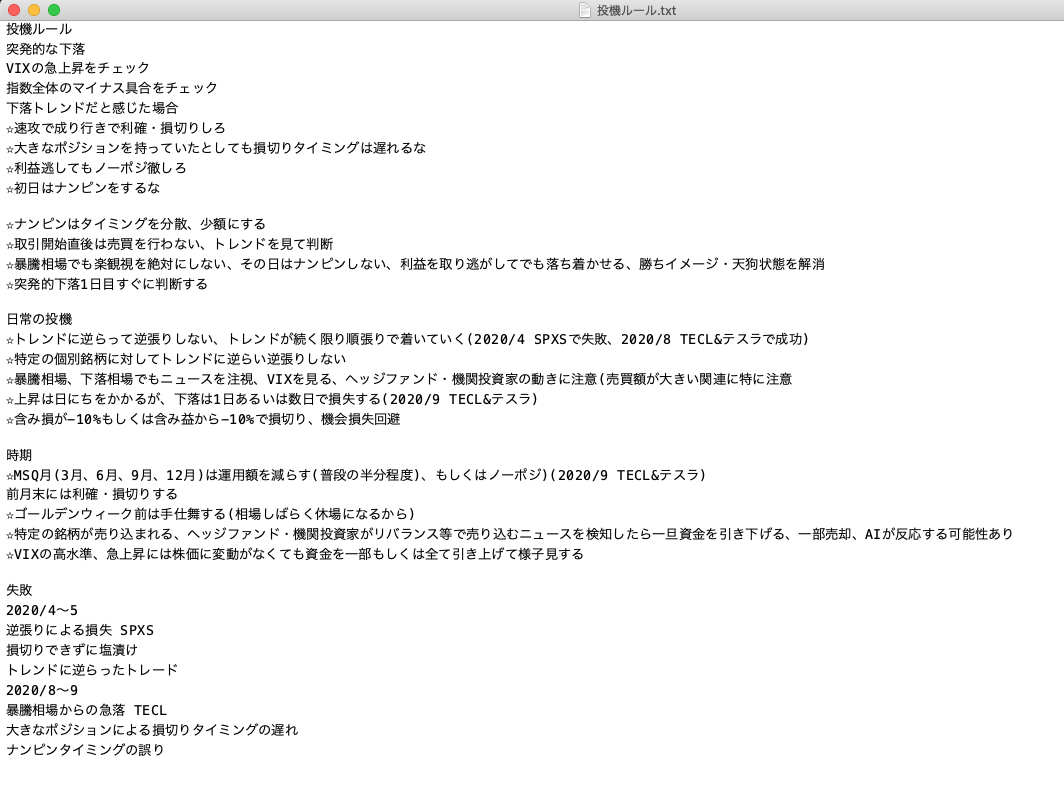Click the section heading 日常の投機
This screenshot has height=792, width=1064.
(39, 319)
